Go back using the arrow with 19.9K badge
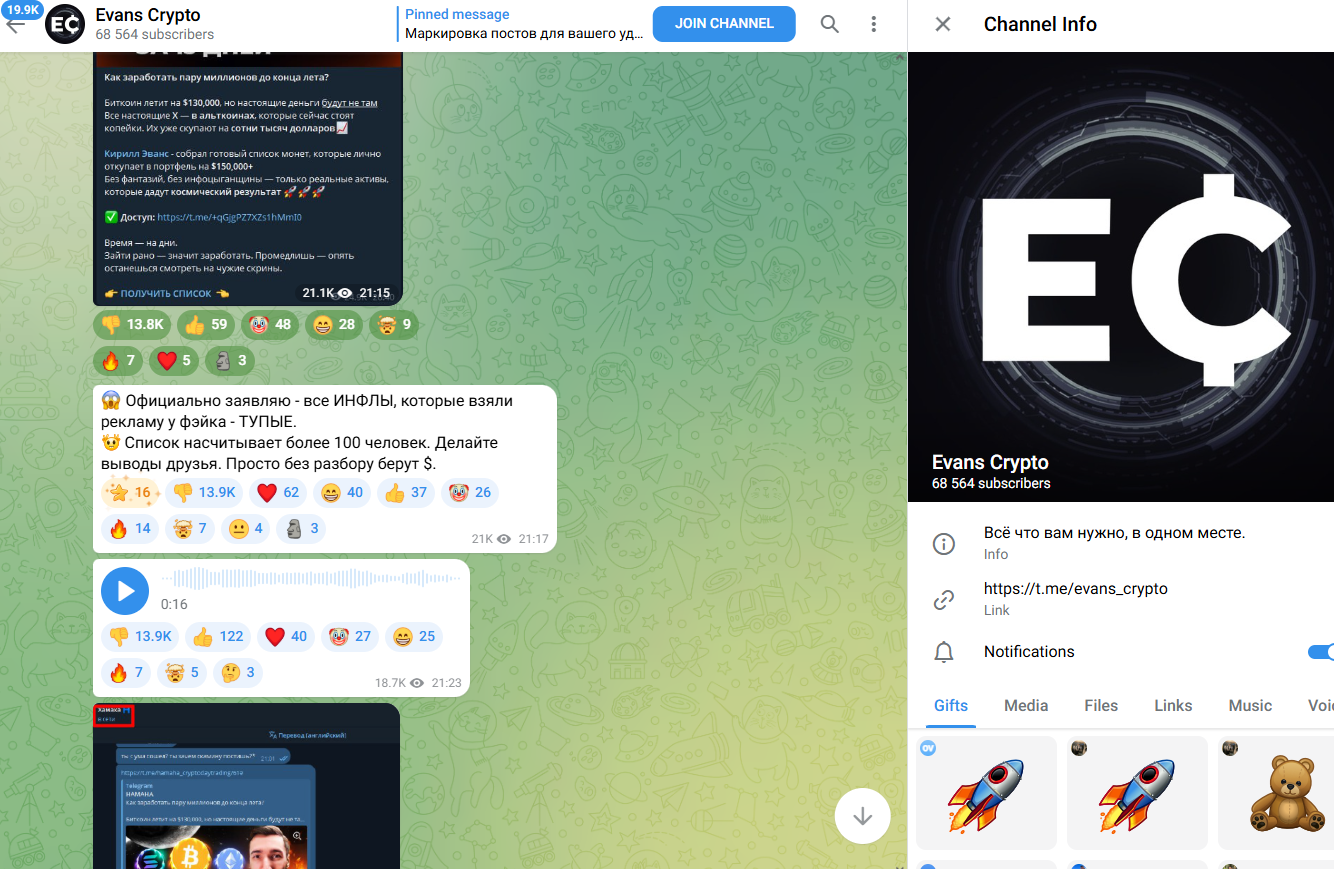Viewport: 1334px width, 869px height. point(16,24)
